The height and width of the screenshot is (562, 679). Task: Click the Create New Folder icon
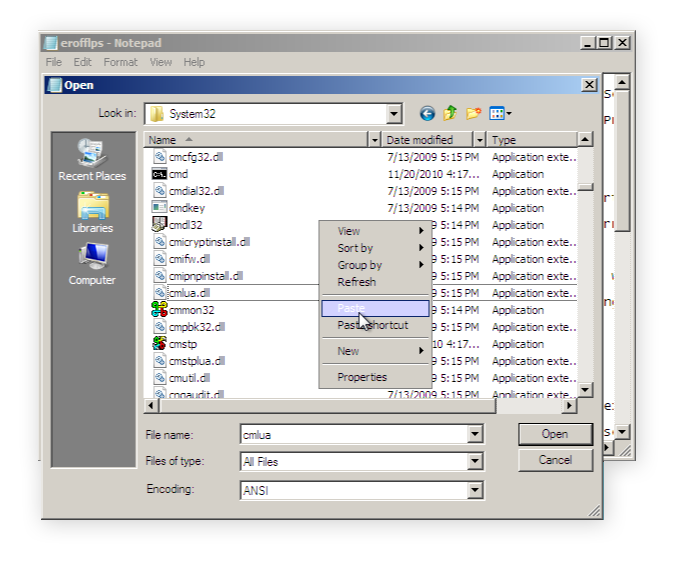tap(474, 114)
